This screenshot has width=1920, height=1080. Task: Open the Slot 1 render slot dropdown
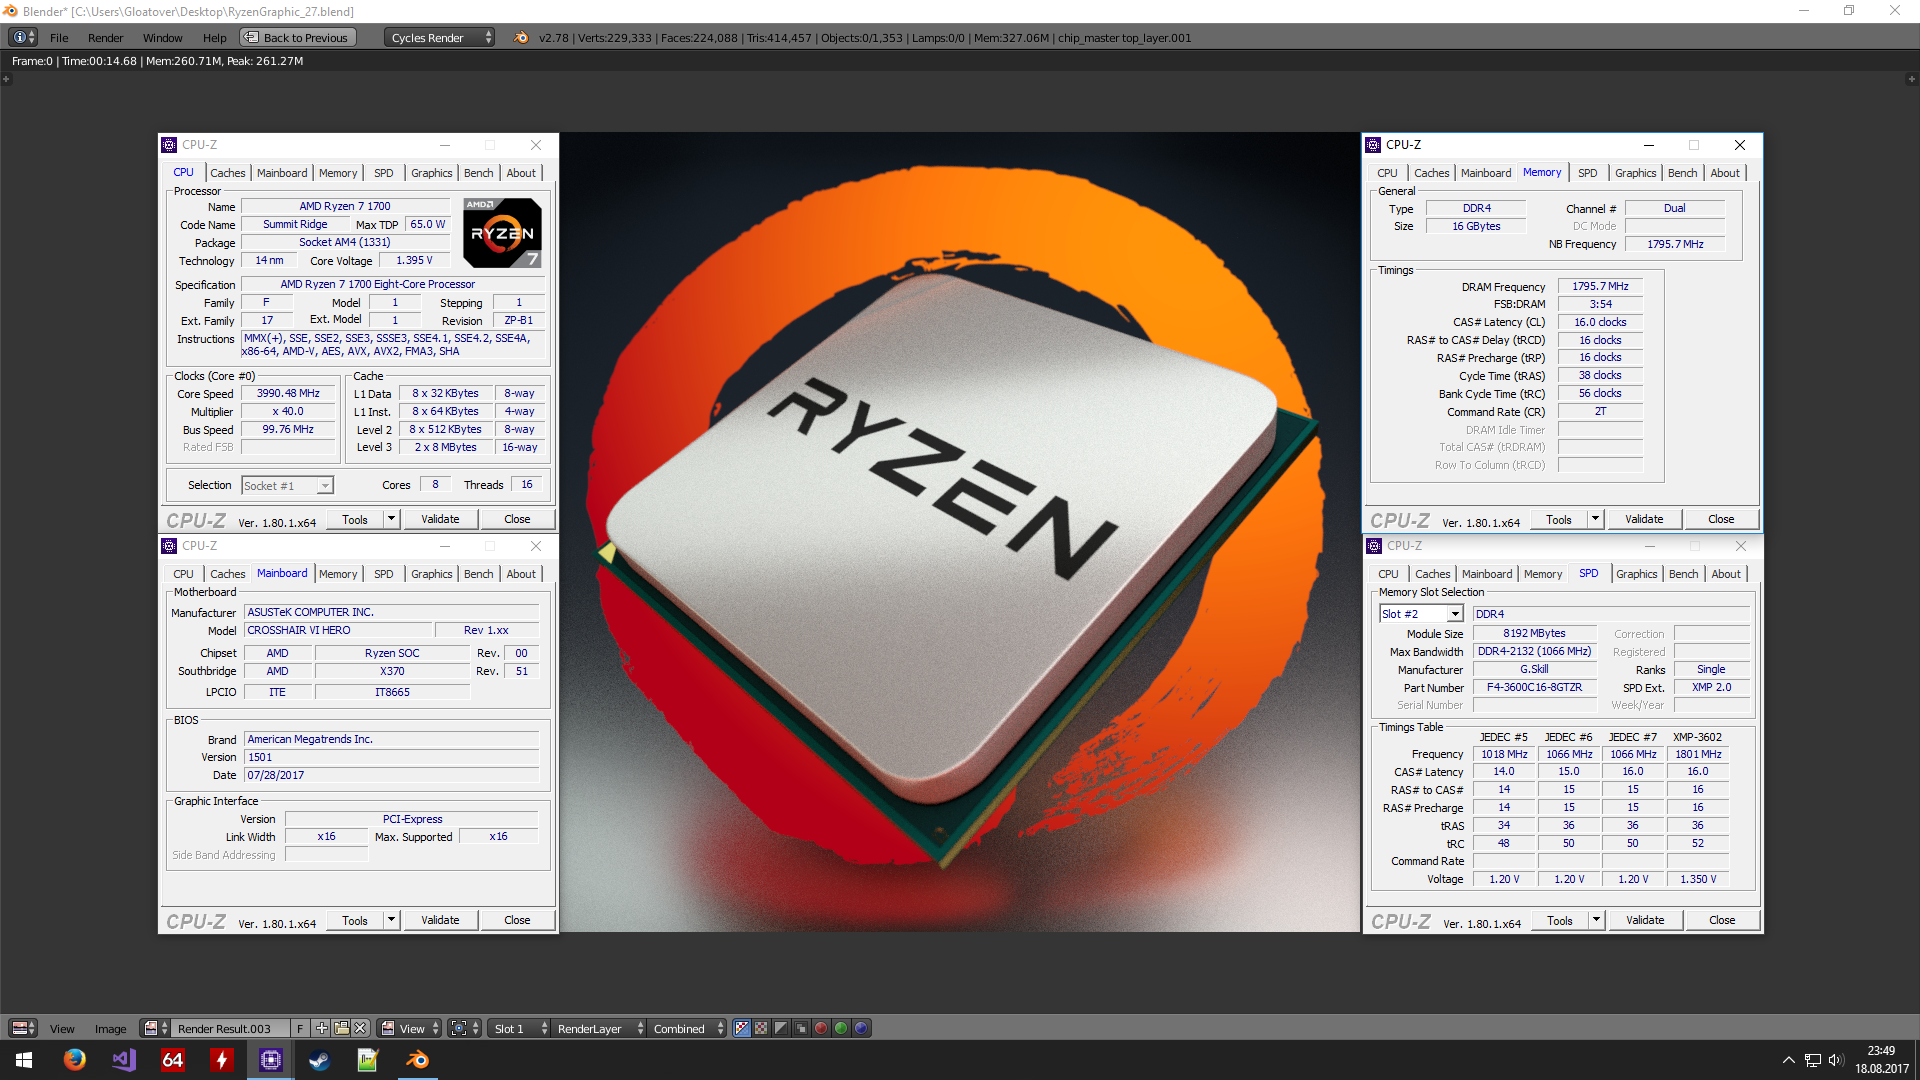tap(520, 1028)
